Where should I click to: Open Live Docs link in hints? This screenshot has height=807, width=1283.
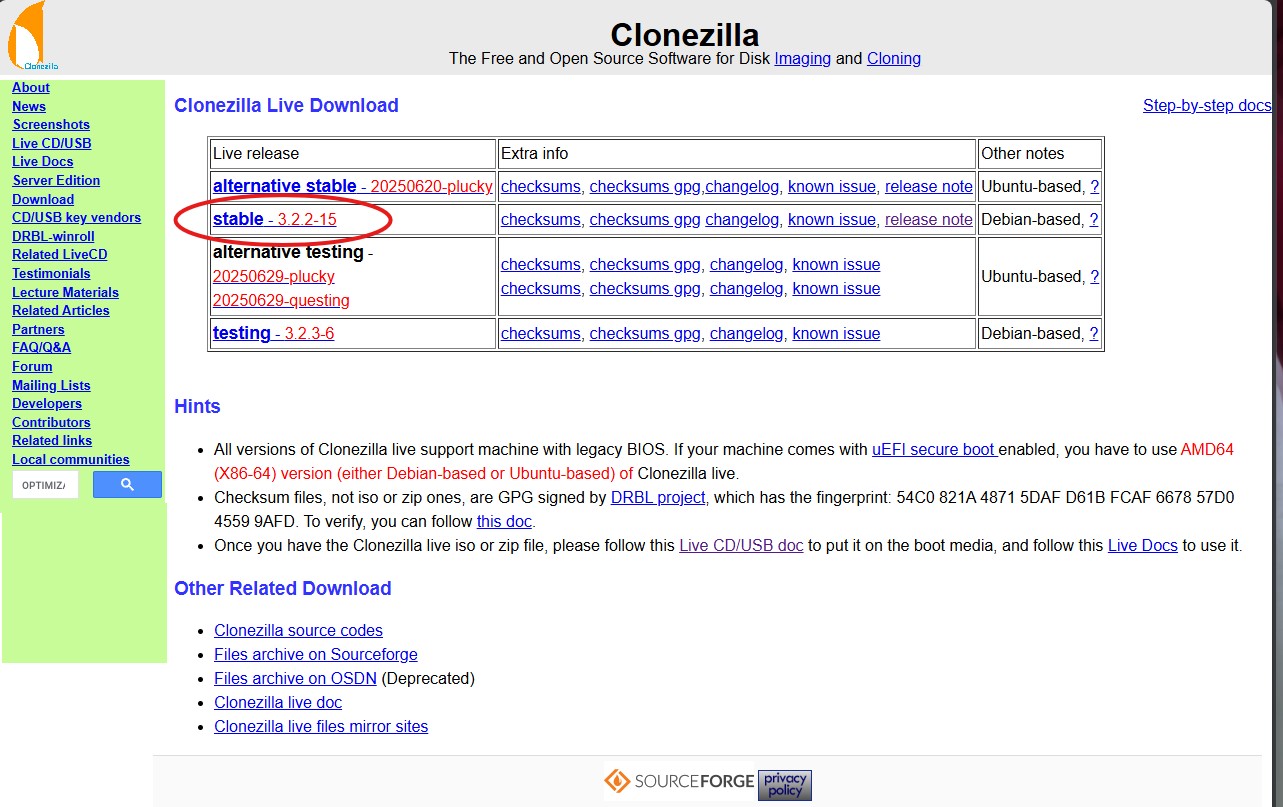[x=1143, y=545]
